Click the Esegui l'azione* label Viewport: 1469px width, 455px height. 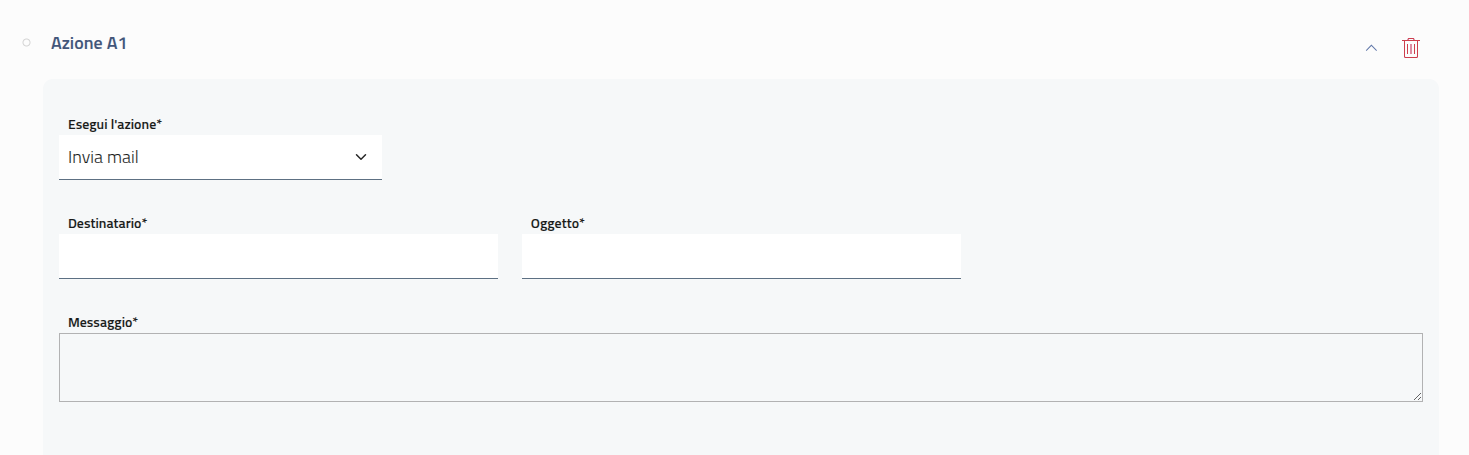[115, 124]
